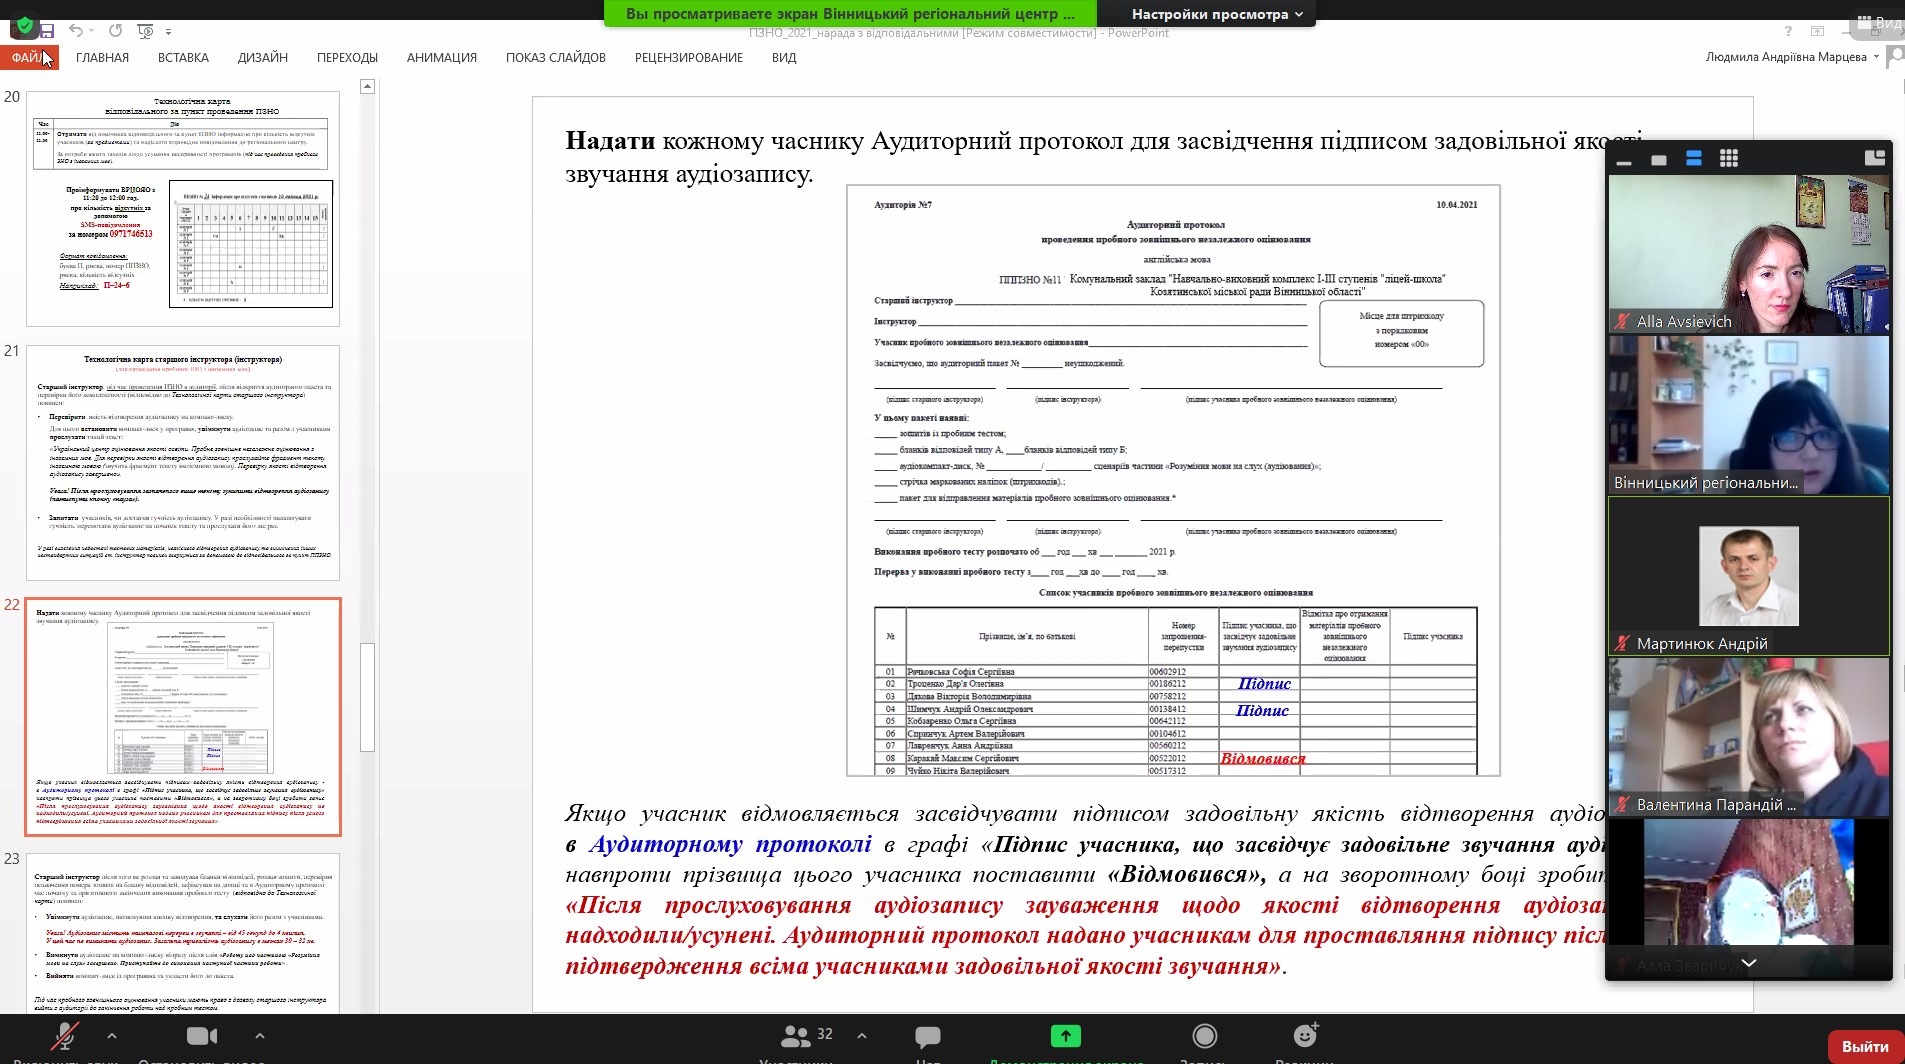This screenshot has height=1064, width=1905.
Task: Open the ПОКАЗ СЛАЙДОВ ribbon tab
Action: tap(555, 58)
